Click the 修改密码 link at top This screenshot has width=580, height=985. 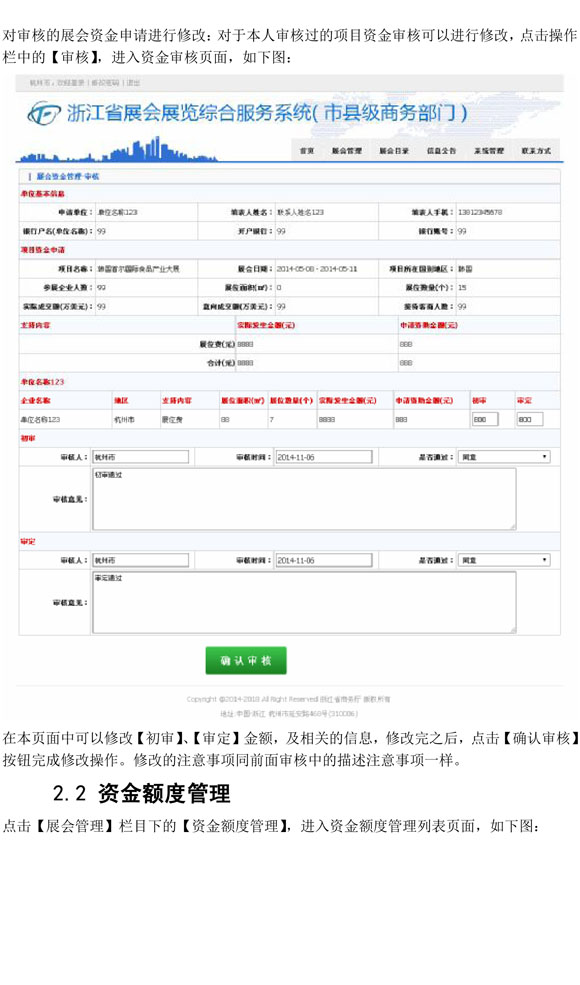click(x=105, y=83)
